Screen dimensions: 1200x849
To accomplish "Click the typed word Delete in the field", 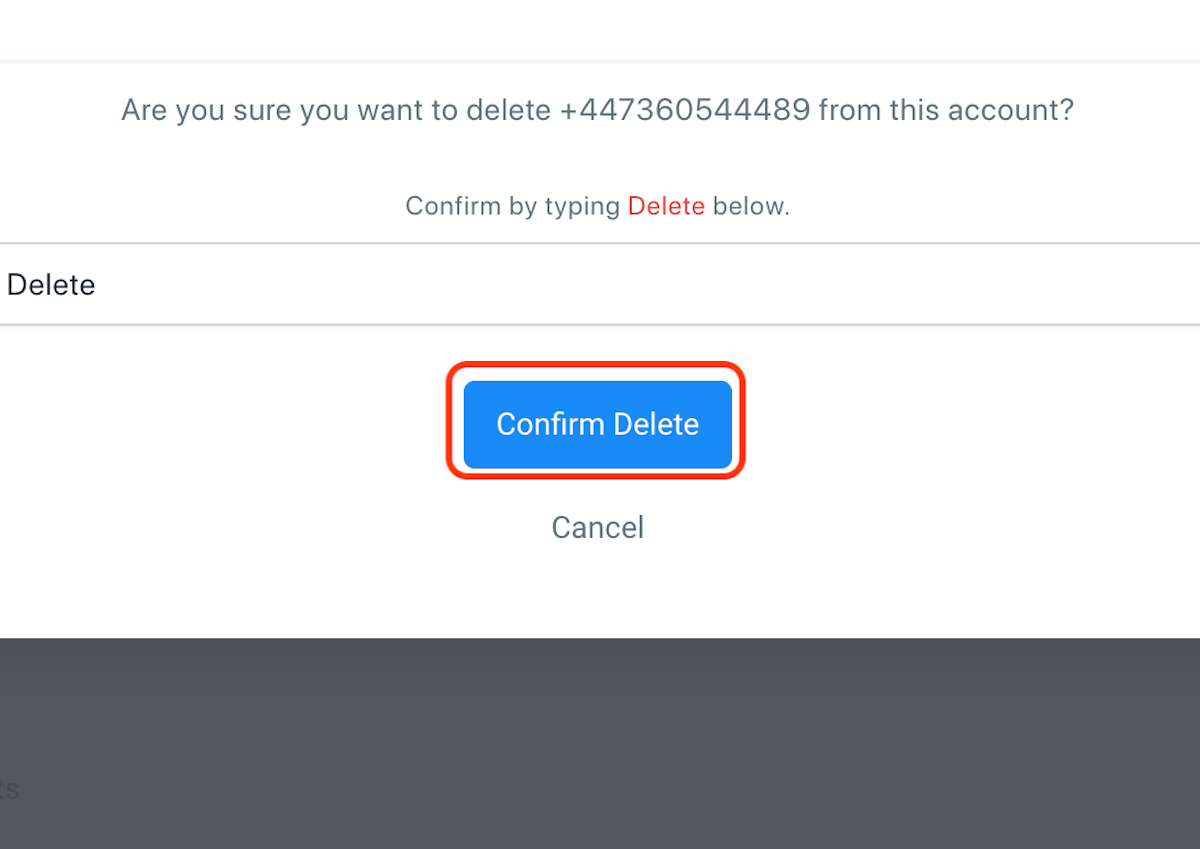I will click(x=51, y=285).
